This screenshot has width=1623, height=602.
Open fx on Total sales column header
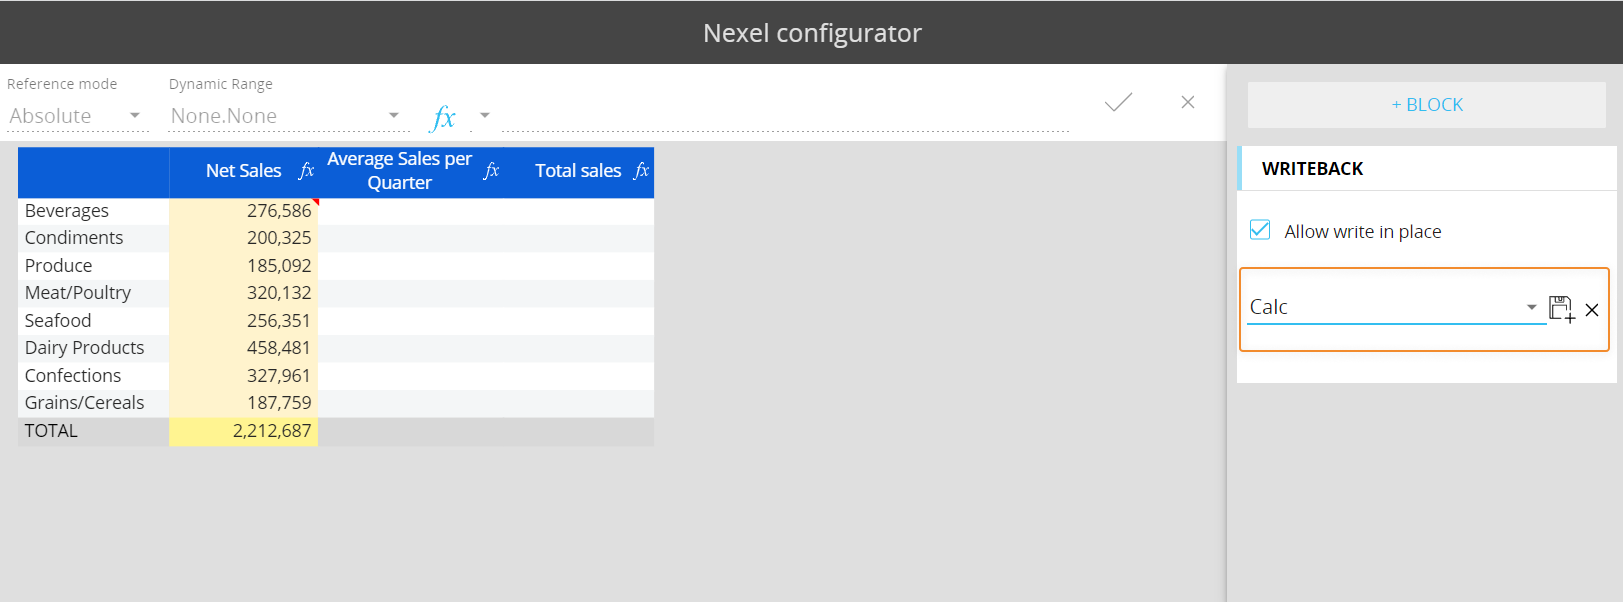(x=641, y=171)
